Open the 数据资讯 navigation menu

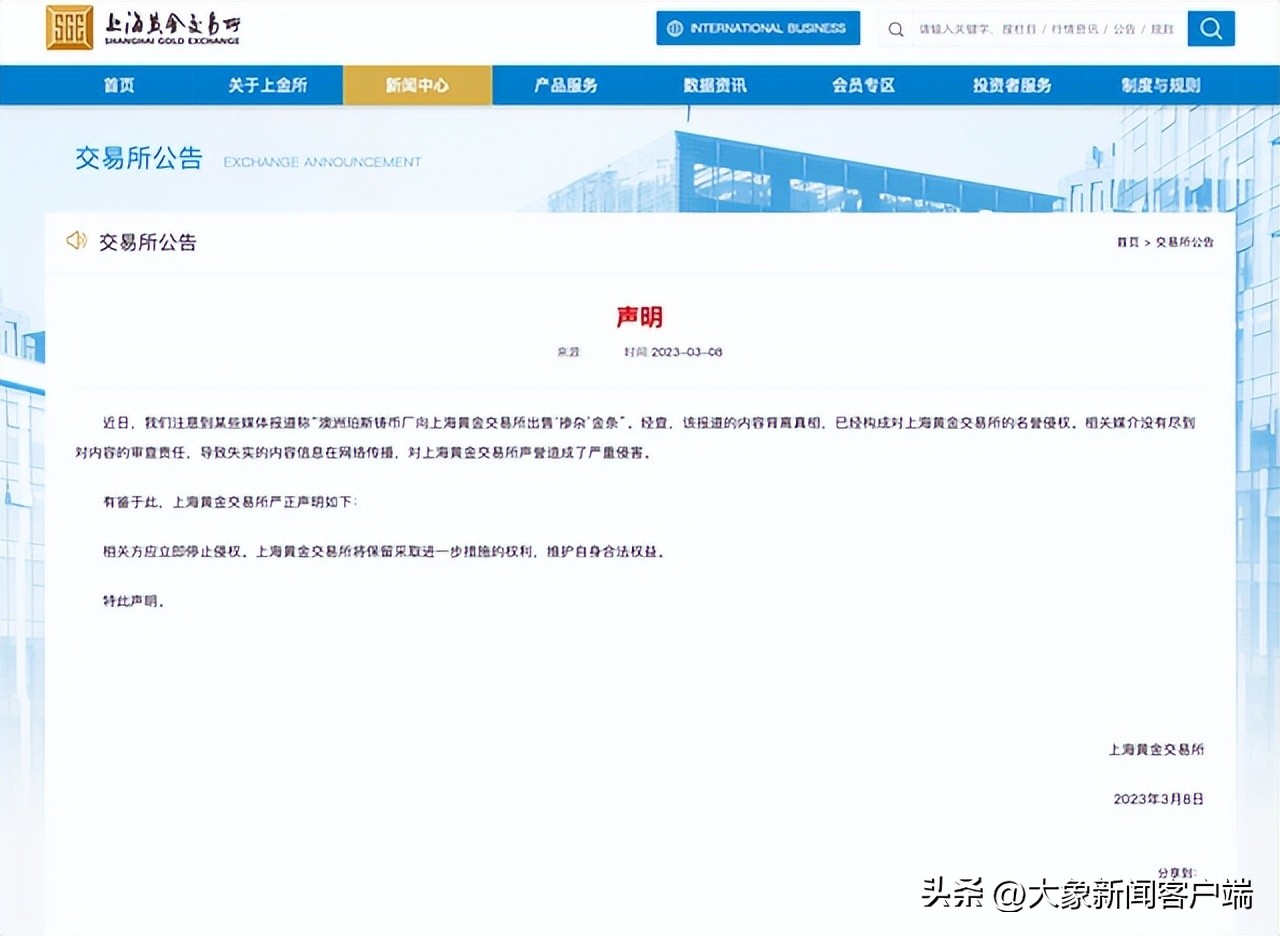713,85
